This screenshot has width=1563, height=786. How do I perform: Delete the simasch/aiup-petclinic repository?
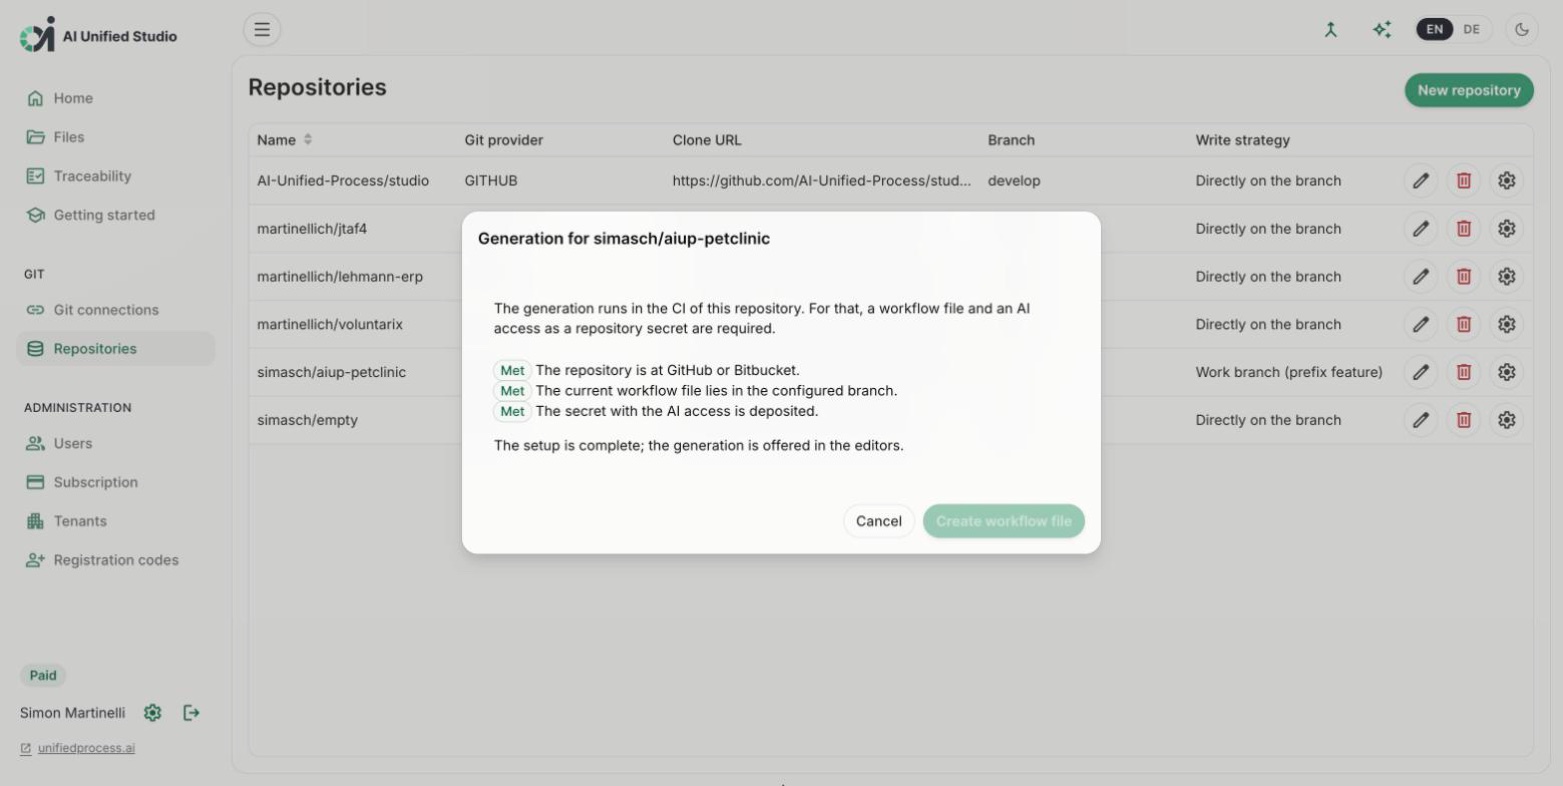pyautogui.click(x=1463, y=372)
